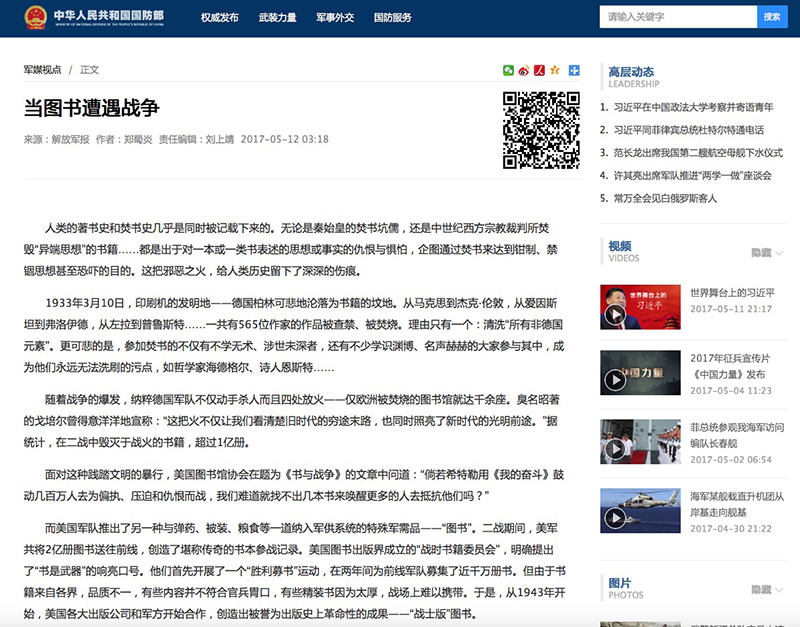800x627 pixels.
Task: Open headline about 习近平 visiting 中国政法大学
Action: pyautogui.click(x=693, y=107)
